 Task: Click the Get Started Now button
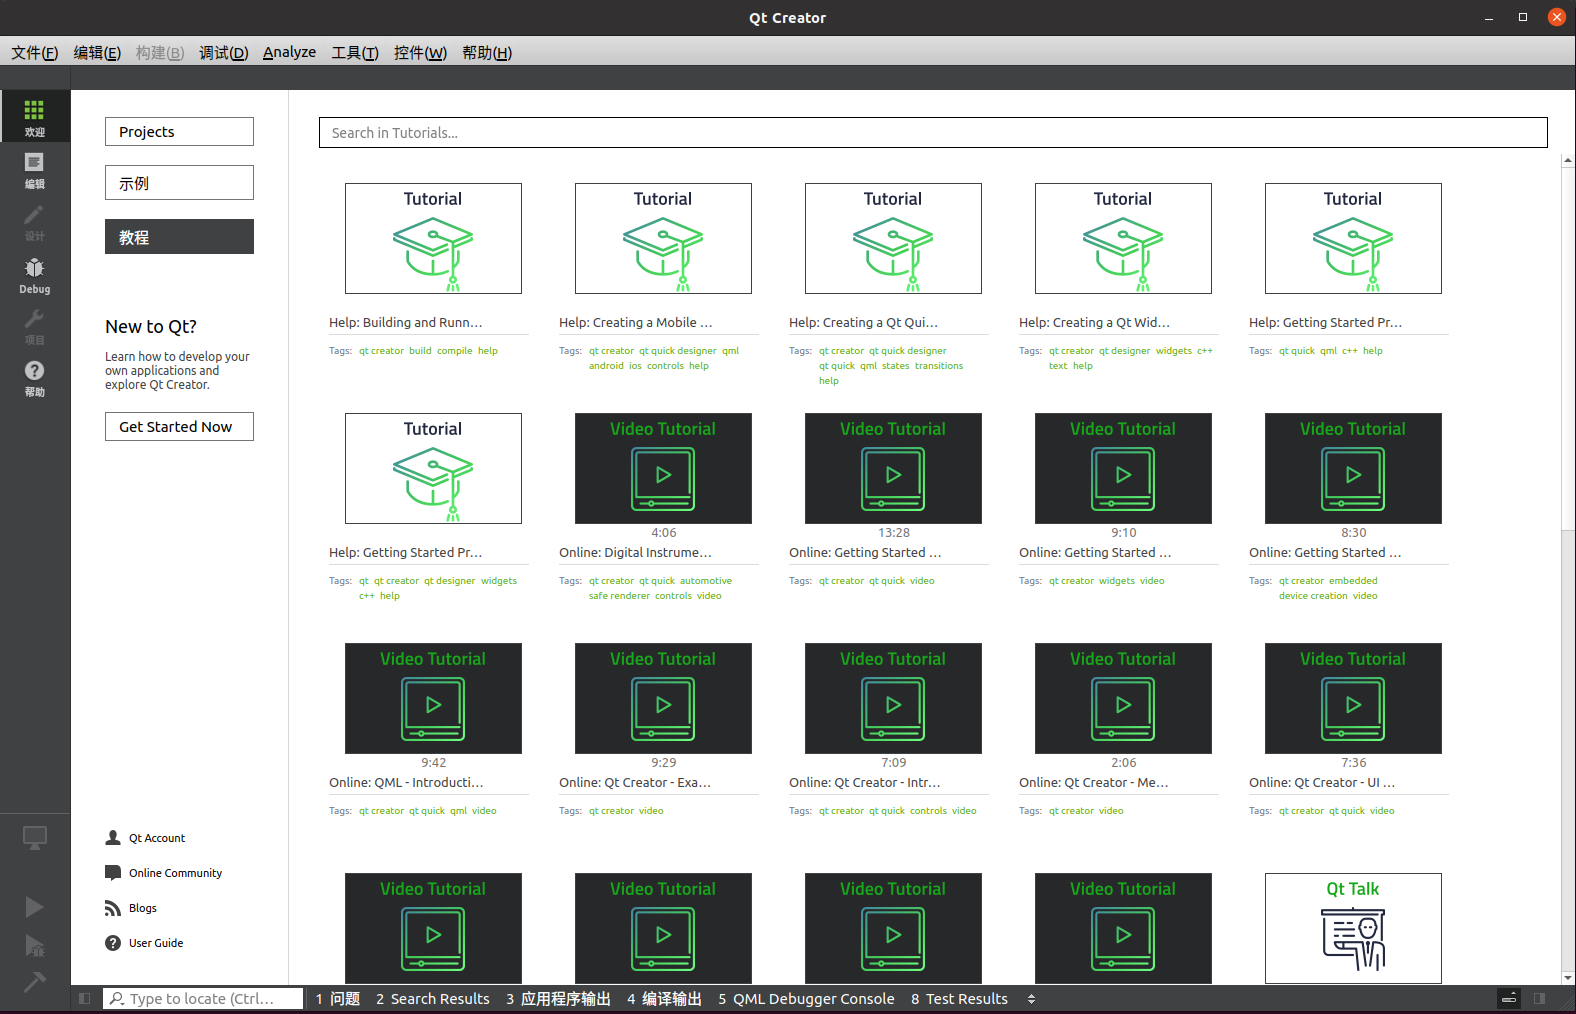click(x=179, y=427)
